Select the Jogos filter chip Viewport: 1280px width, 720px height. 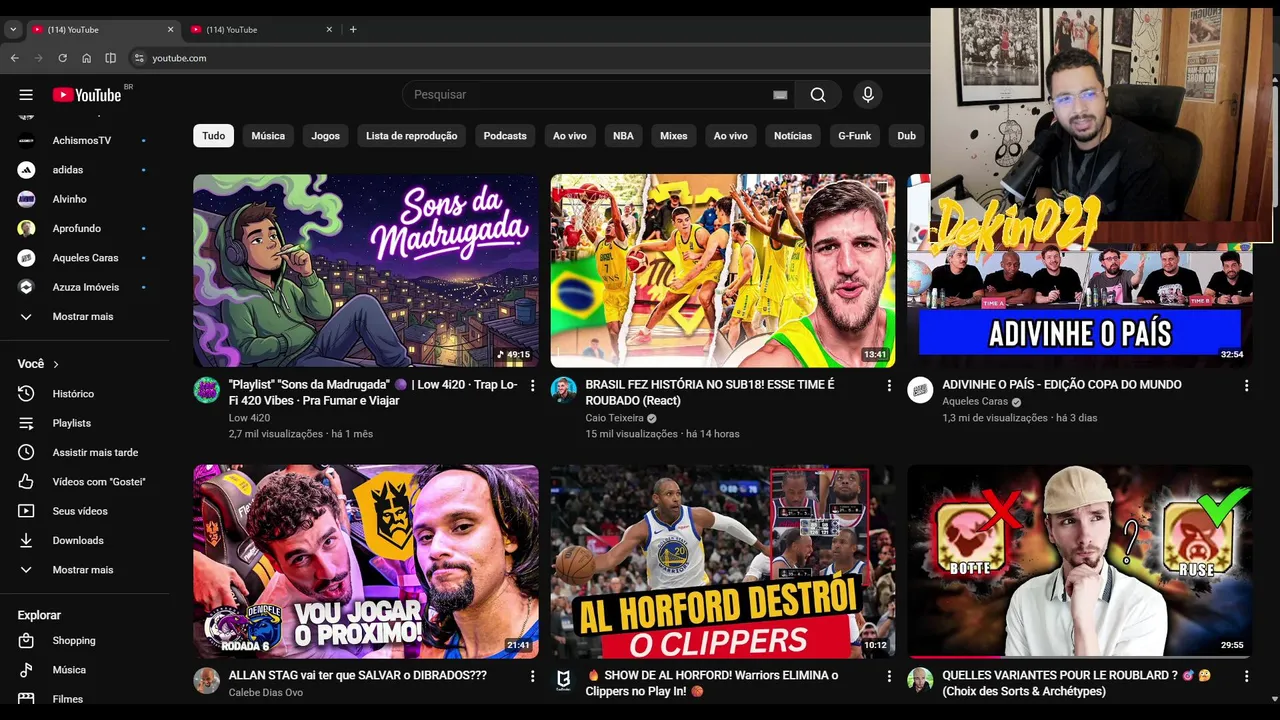[x=325, y=136]
